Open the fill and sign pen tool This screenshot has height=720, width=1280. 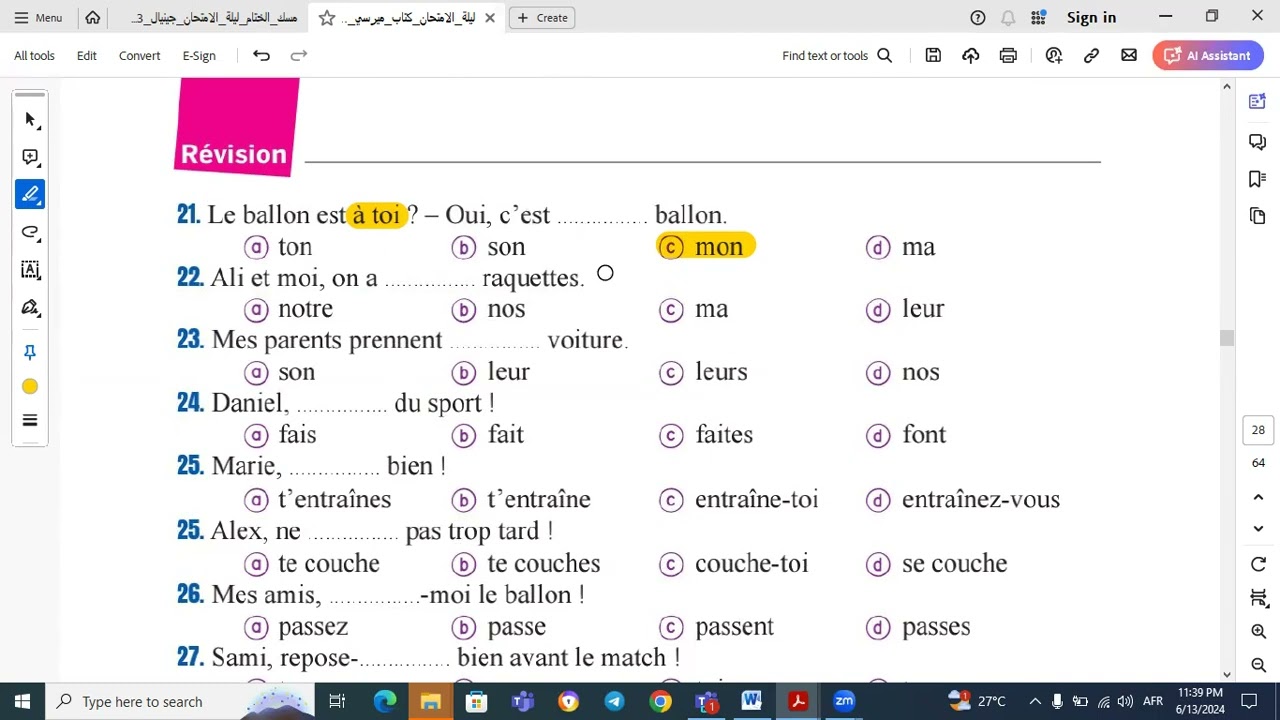pyautogui.click(x=30, y=308)
